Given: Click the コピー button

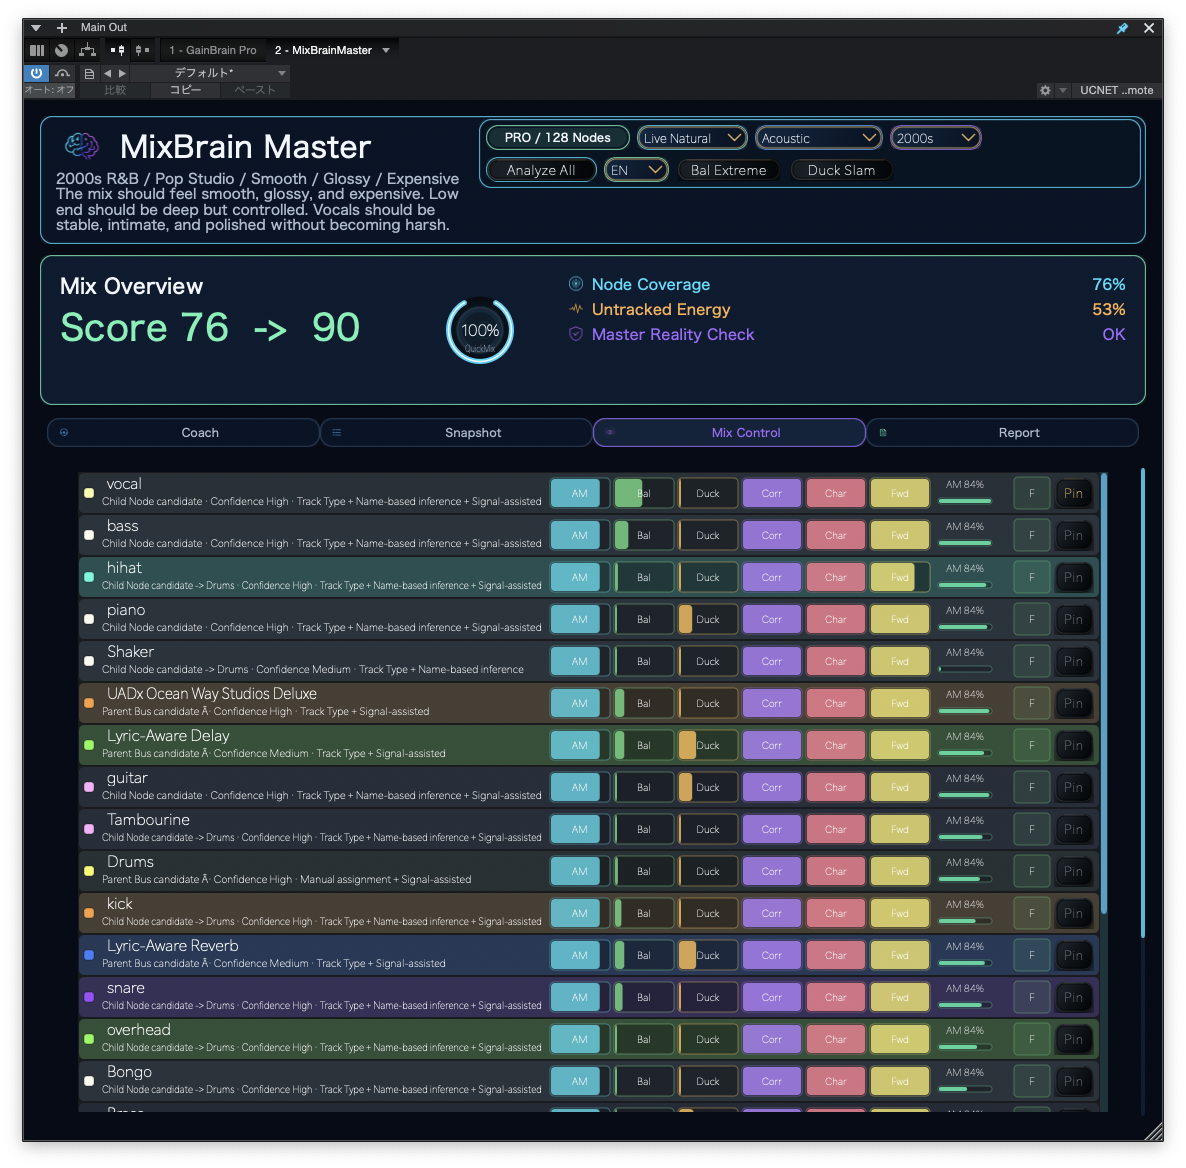Looking at the screenshot, I should pos(185,90).
